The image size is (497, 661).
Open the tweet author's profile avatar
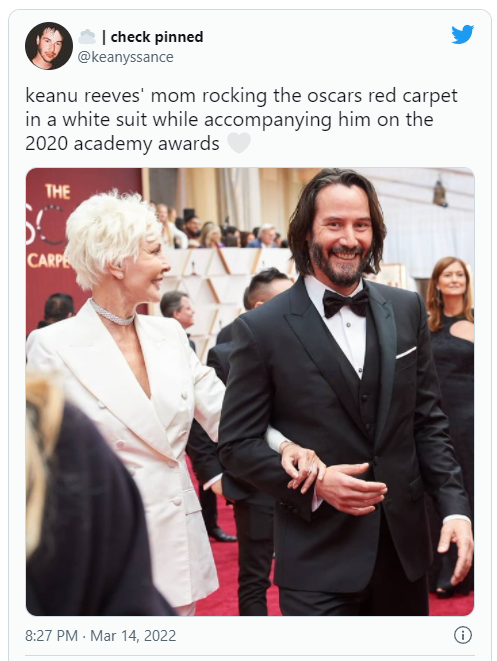49,46
